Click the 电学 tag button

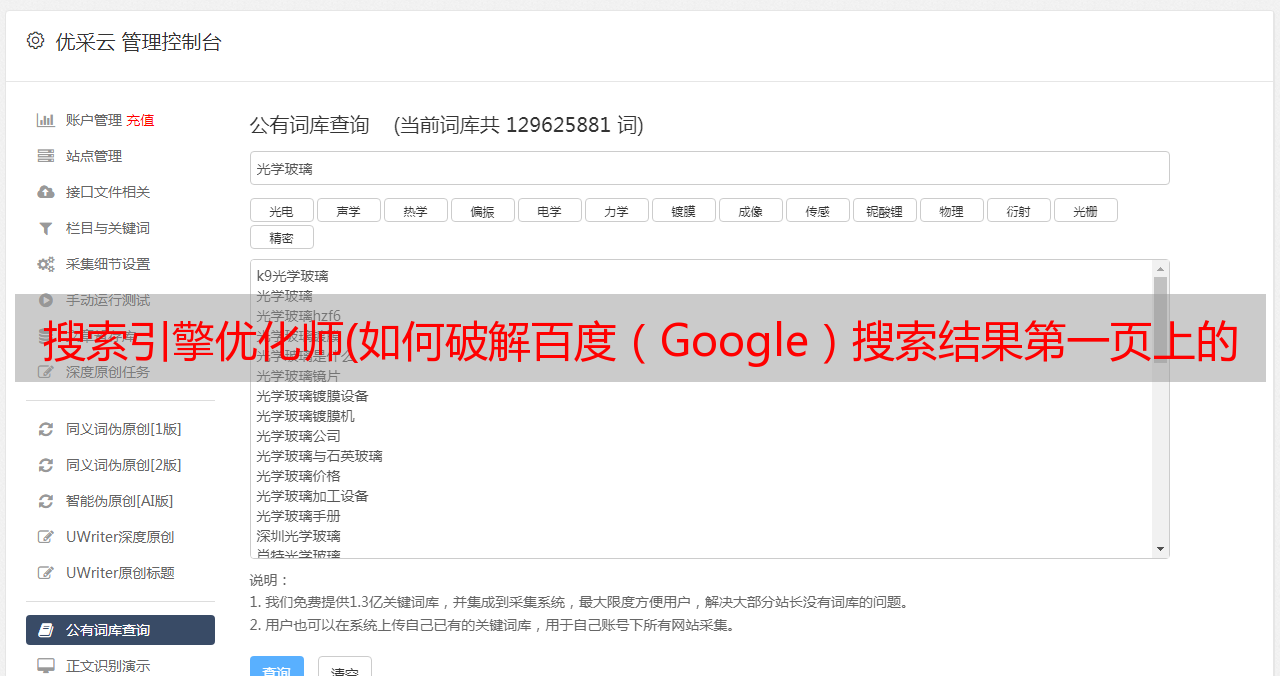(549, 210)
